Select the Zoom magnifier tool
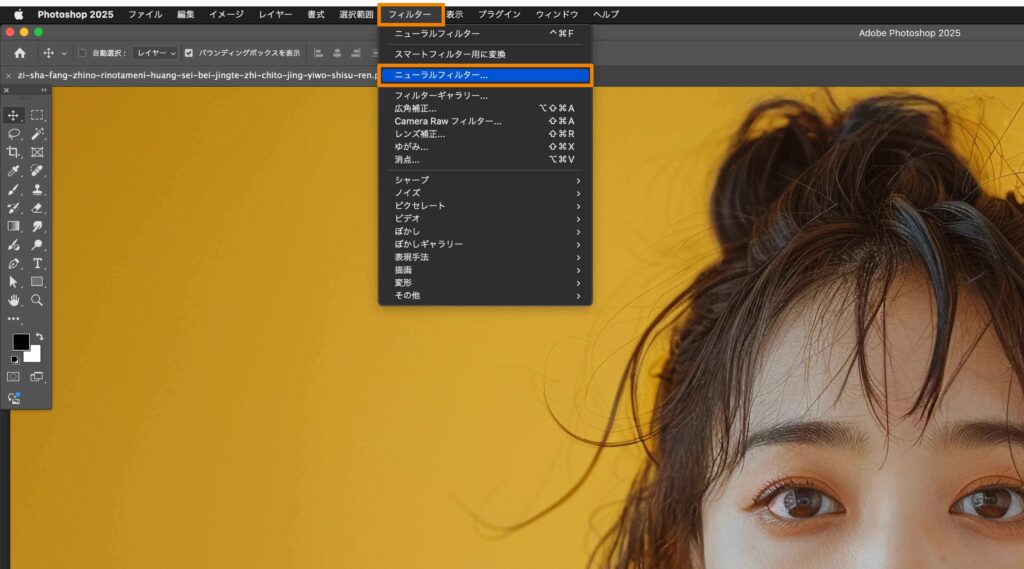Viewport: 1024px width, 569px height. click(37, 300)
